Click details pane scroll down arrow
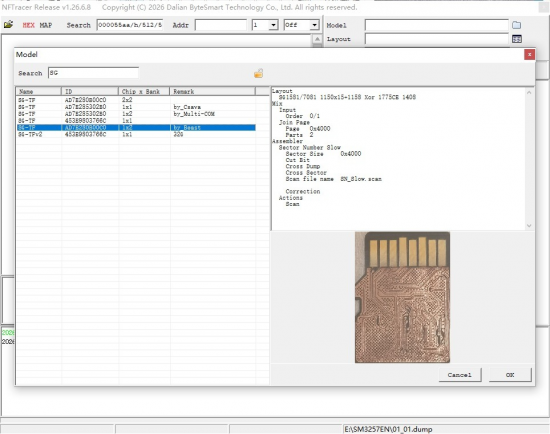The height and width of the screenshot is (434, 550). point(529,226)
